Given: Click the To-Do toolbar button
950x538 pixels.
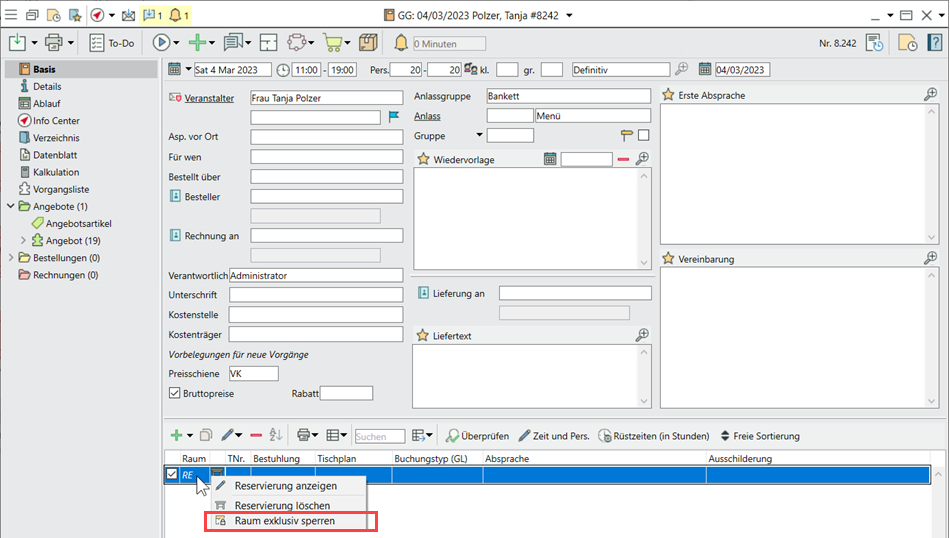Looking at the screenshot, I should click(x=111, y=43).
